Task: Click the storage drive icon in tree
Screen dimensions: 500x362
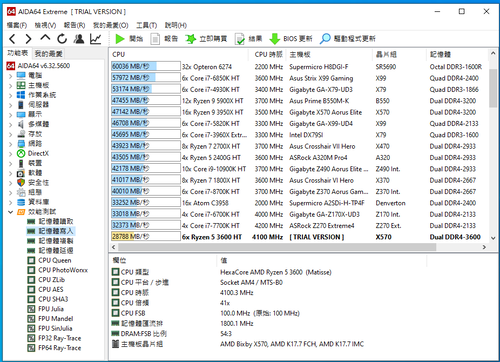Action: 21,134
